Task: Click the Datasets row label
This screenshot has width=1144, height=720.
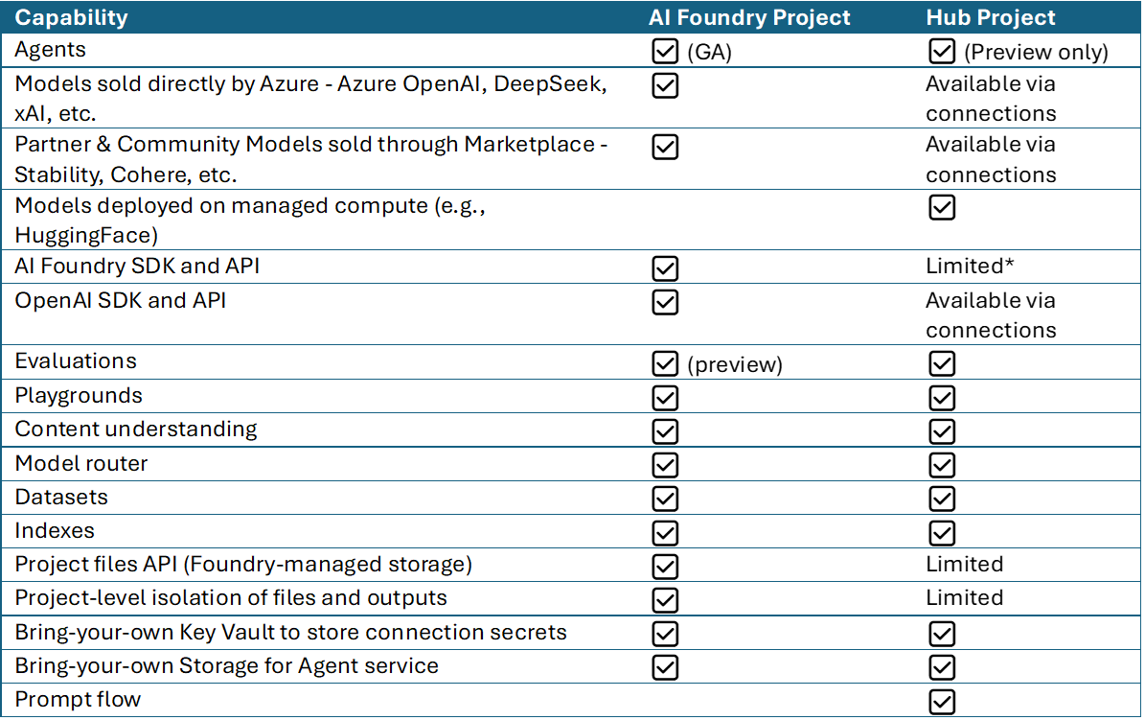Action: pyautogui.click(x=61, y=497)
